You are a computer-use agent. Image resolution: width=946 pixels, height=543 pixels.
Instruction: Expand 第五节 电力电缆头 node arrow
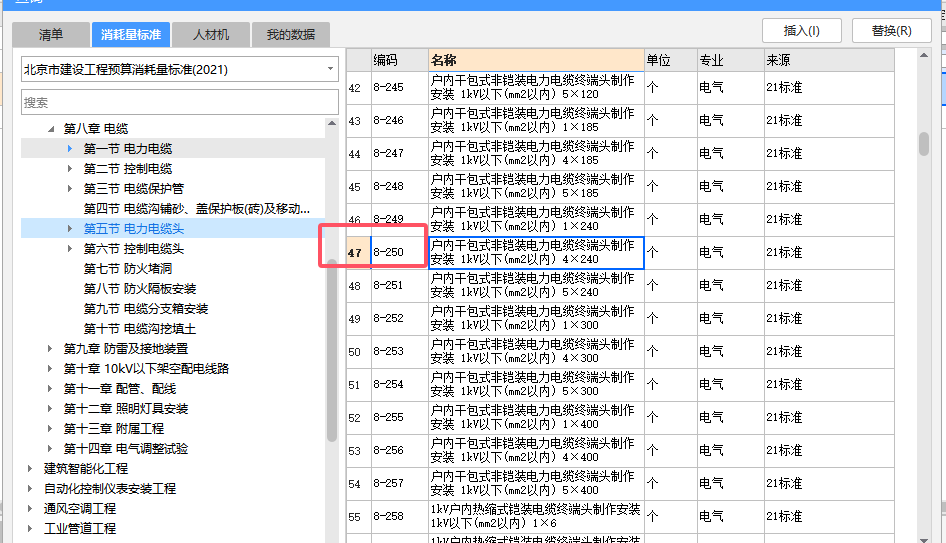click(x=70, y=229)
